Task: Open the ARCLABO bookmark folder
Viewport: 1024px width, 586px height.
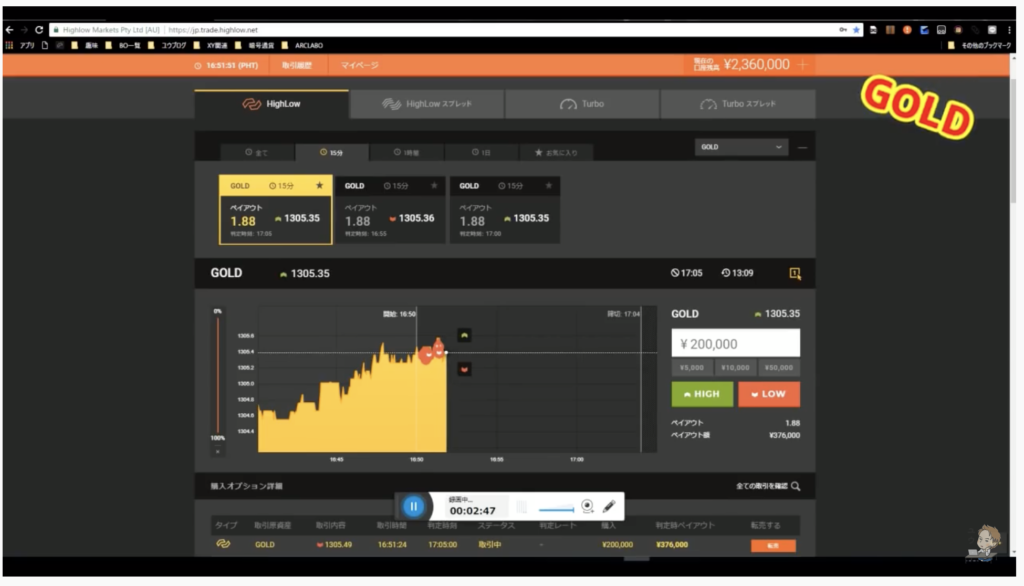Action: pyautogui.click(x=302, y=46)
